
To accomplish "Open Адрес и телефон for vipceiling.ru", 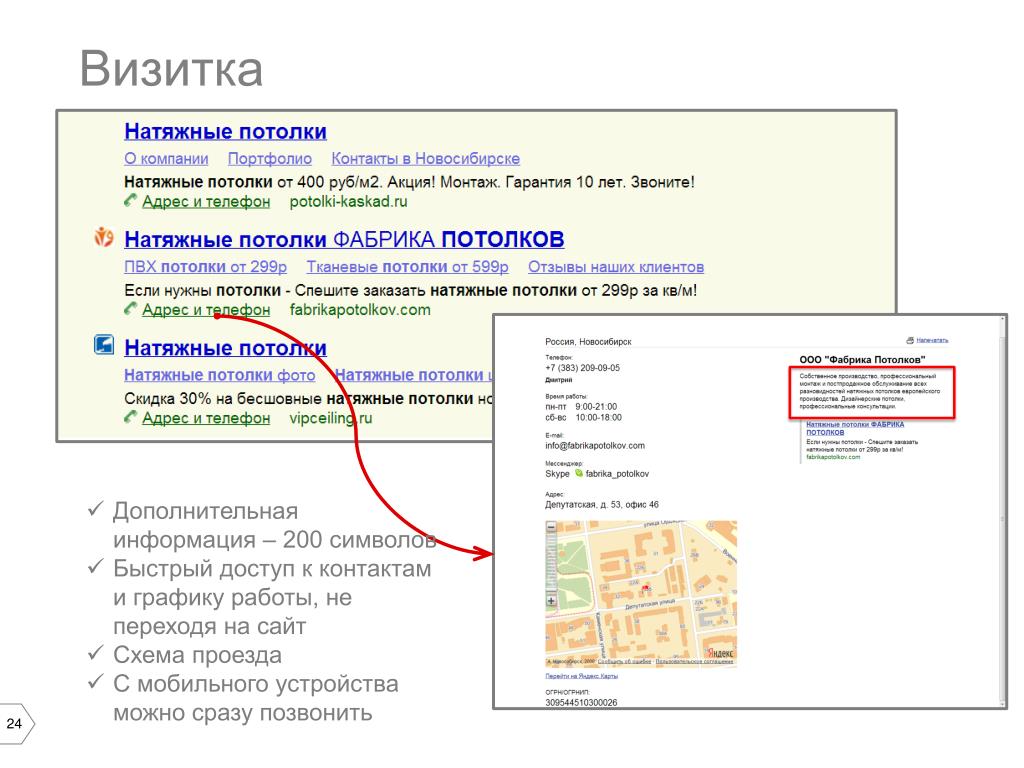I will (206, 418).
